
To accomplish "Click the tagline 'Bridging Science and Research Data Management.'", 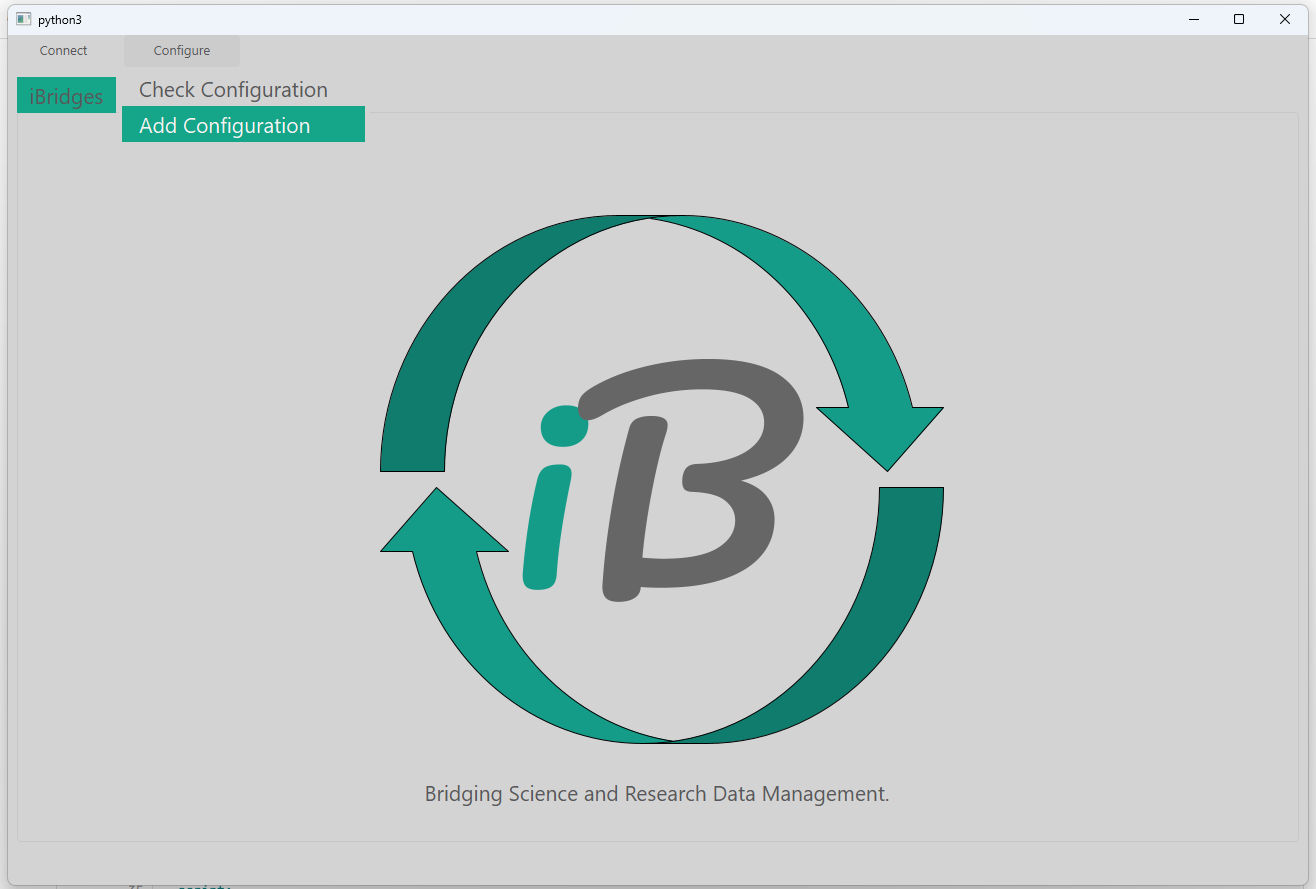I will point(657,794).
